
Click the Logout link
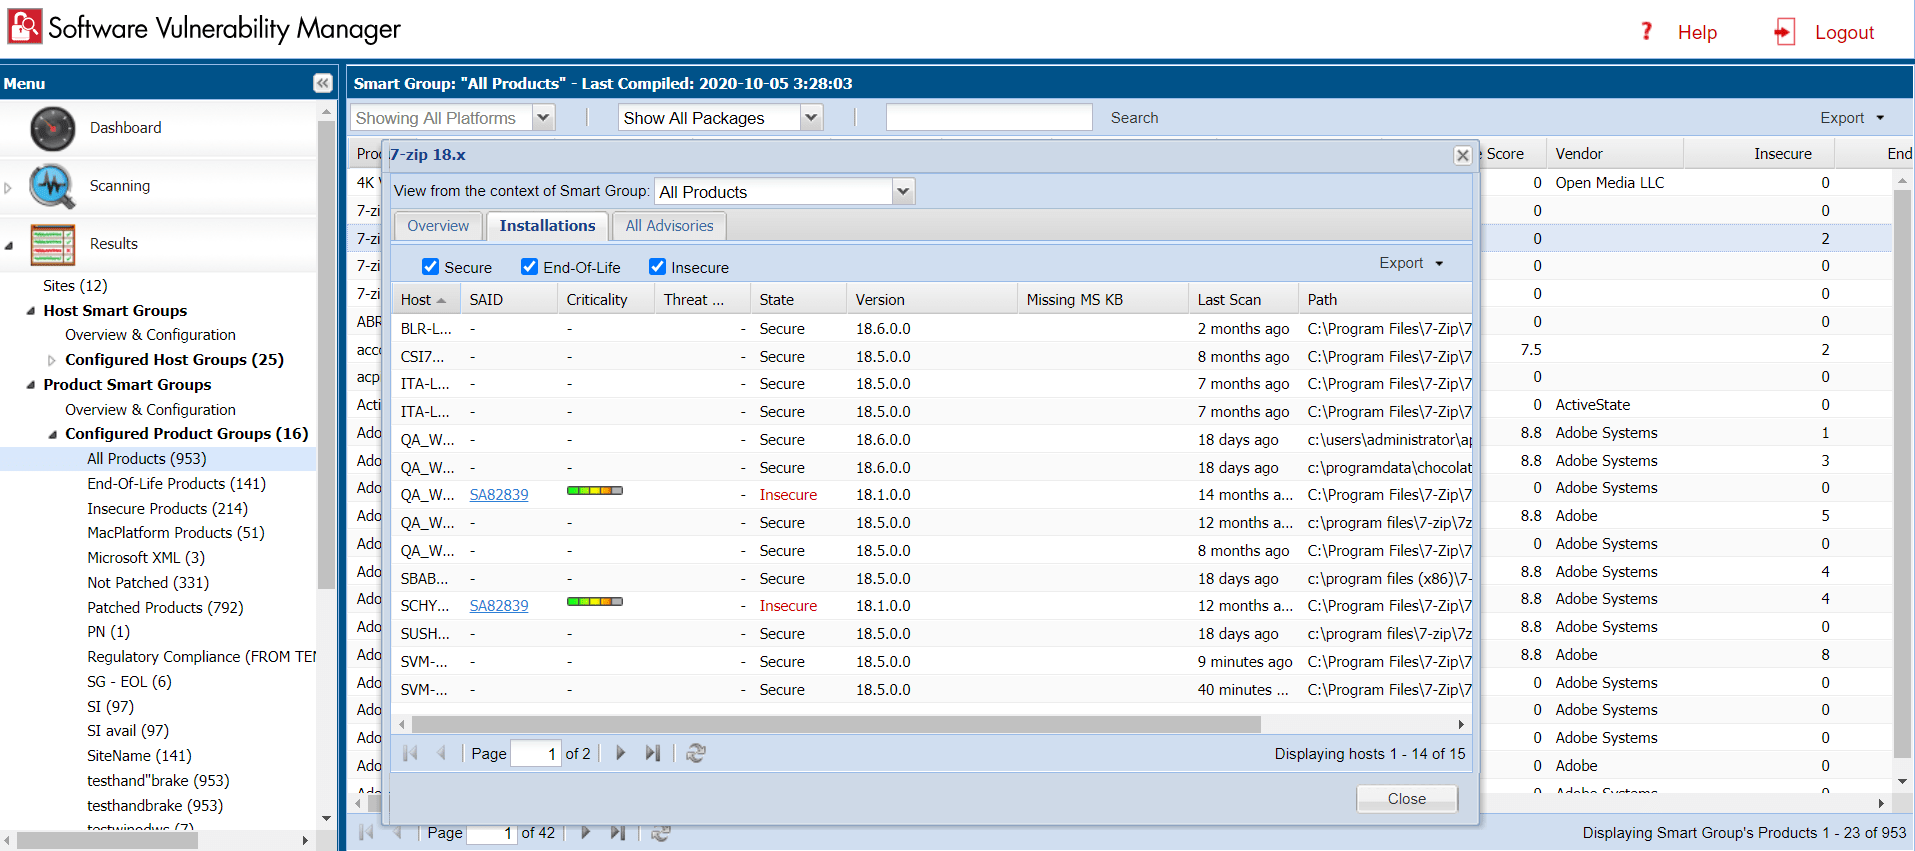tap(1844, 32)
